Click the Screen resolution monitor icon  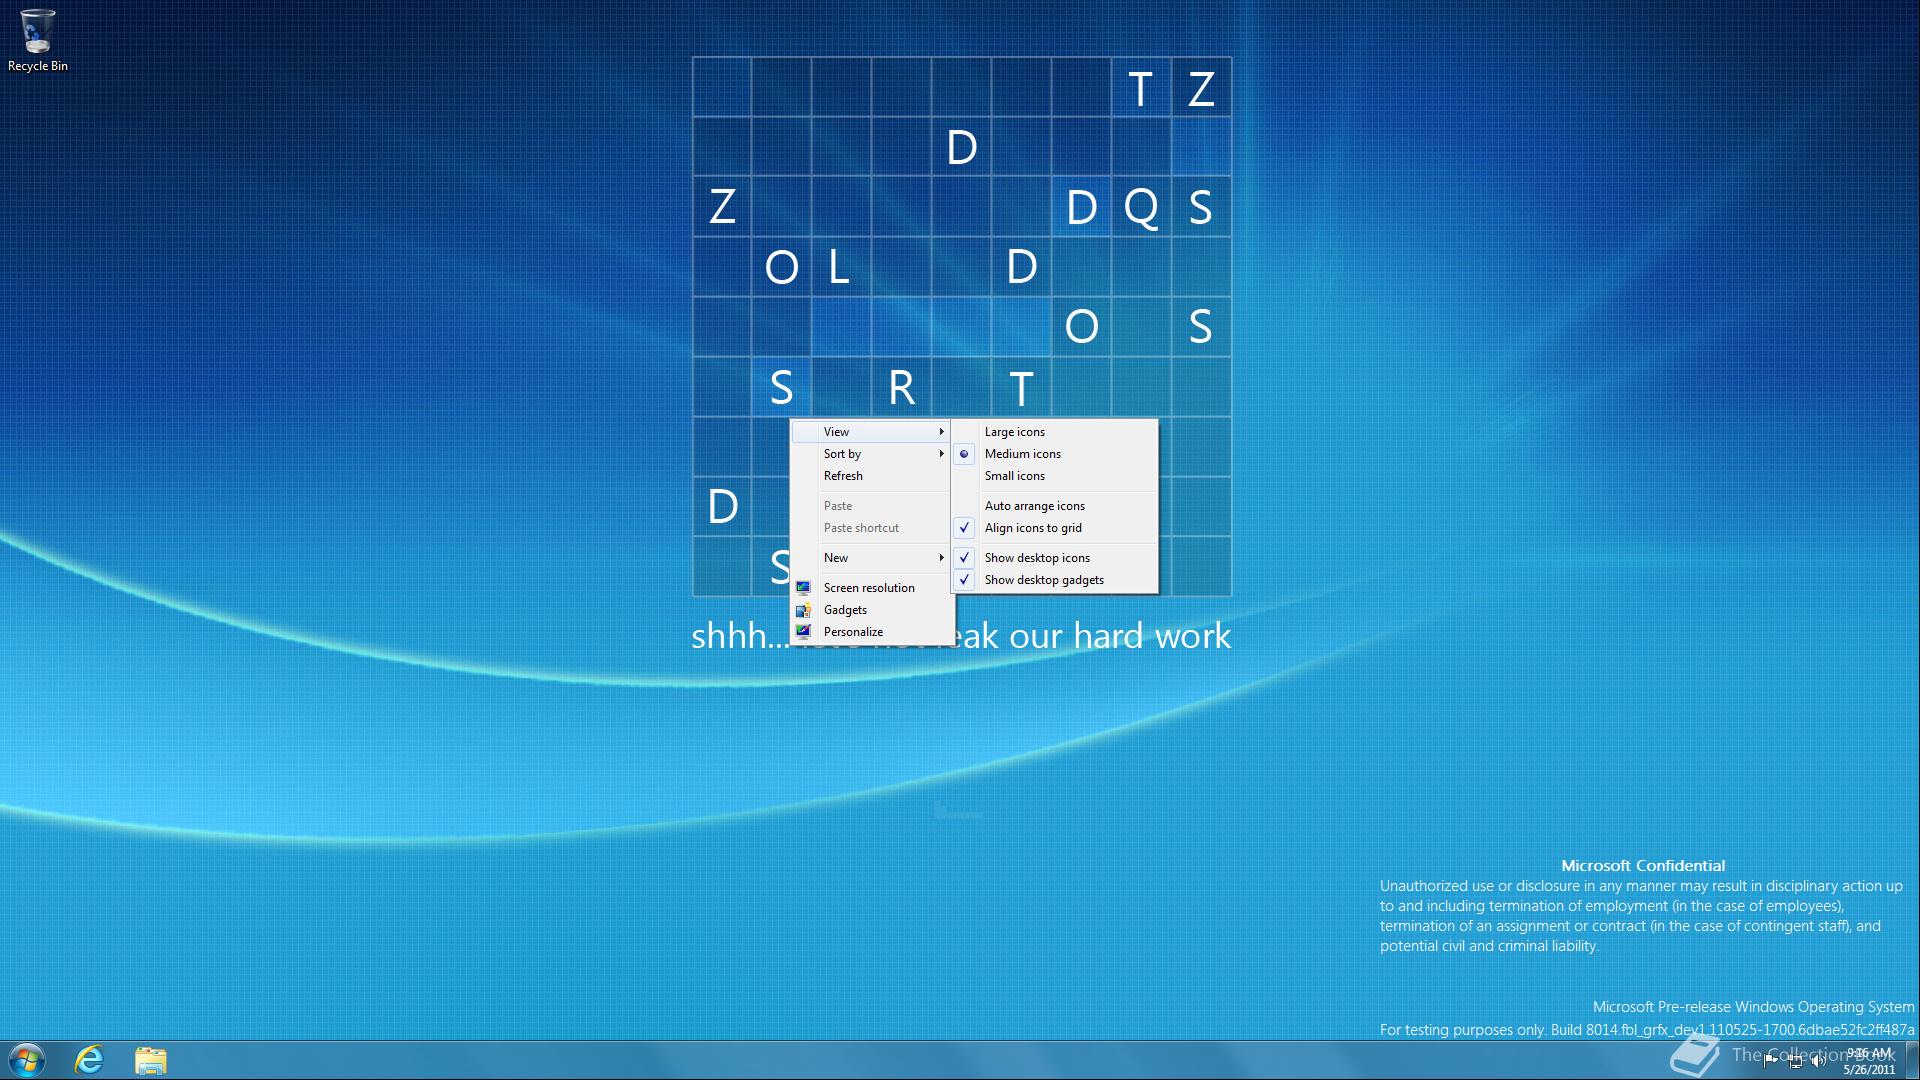point(803,588)
